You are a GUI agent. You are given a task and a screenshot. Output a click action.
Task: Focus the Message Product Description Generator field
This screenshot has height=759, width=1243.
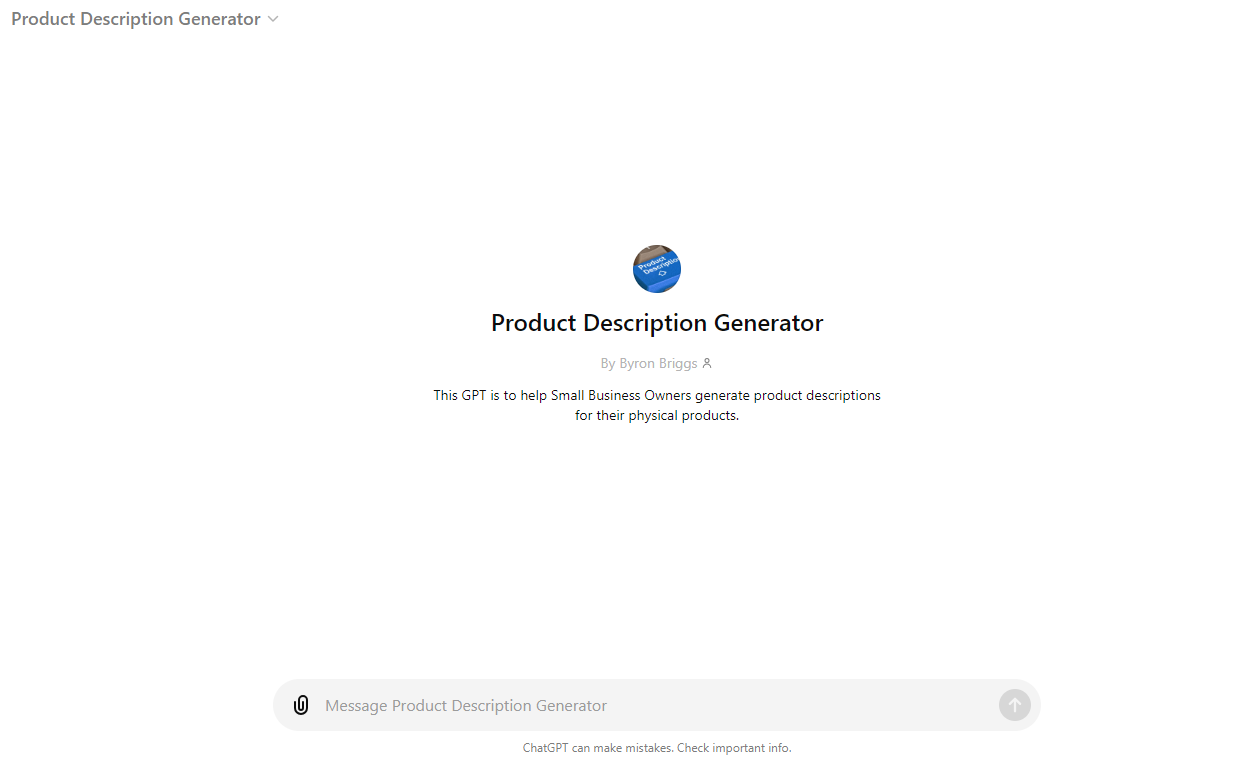[x=655, y=706]
